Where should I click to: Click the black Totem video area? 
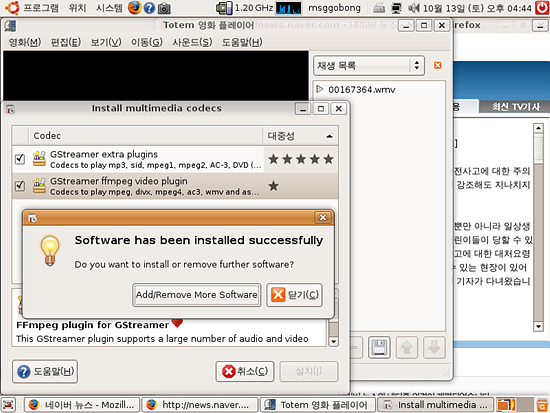coord(156,75)
